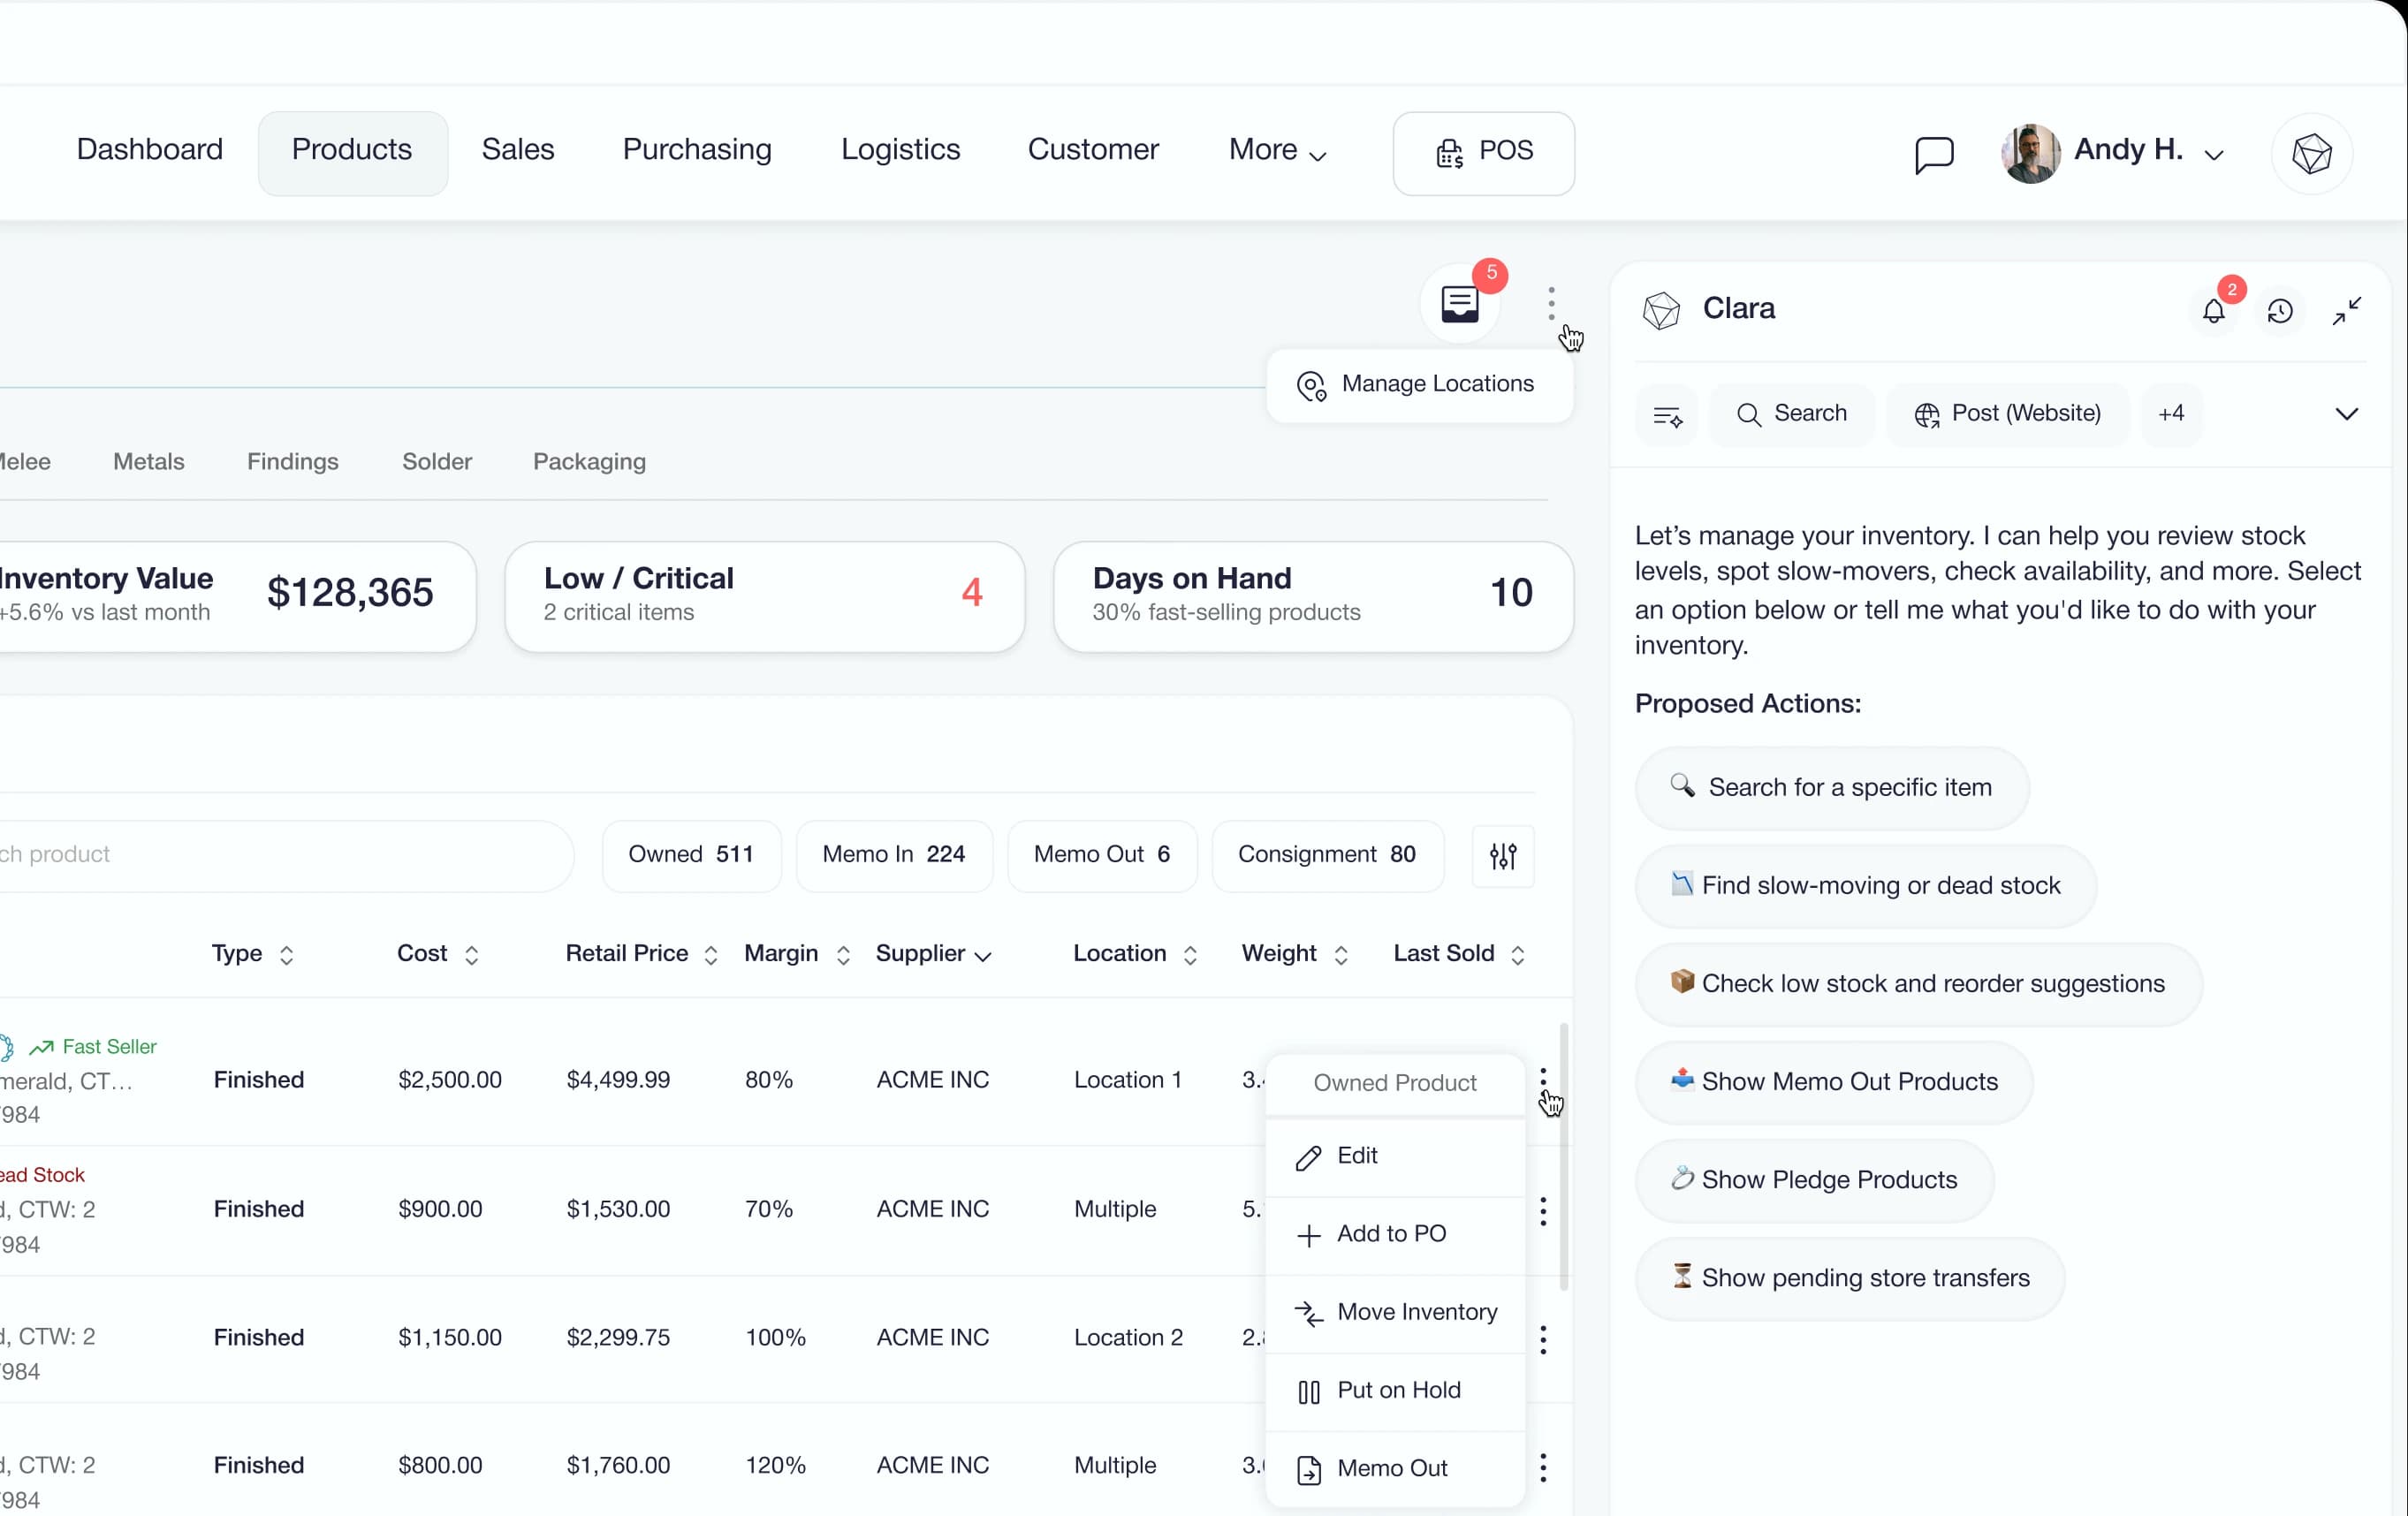The image size is (2408, 1516).
Task: Switch to the Findings category tab
Action: coord(293,462)
